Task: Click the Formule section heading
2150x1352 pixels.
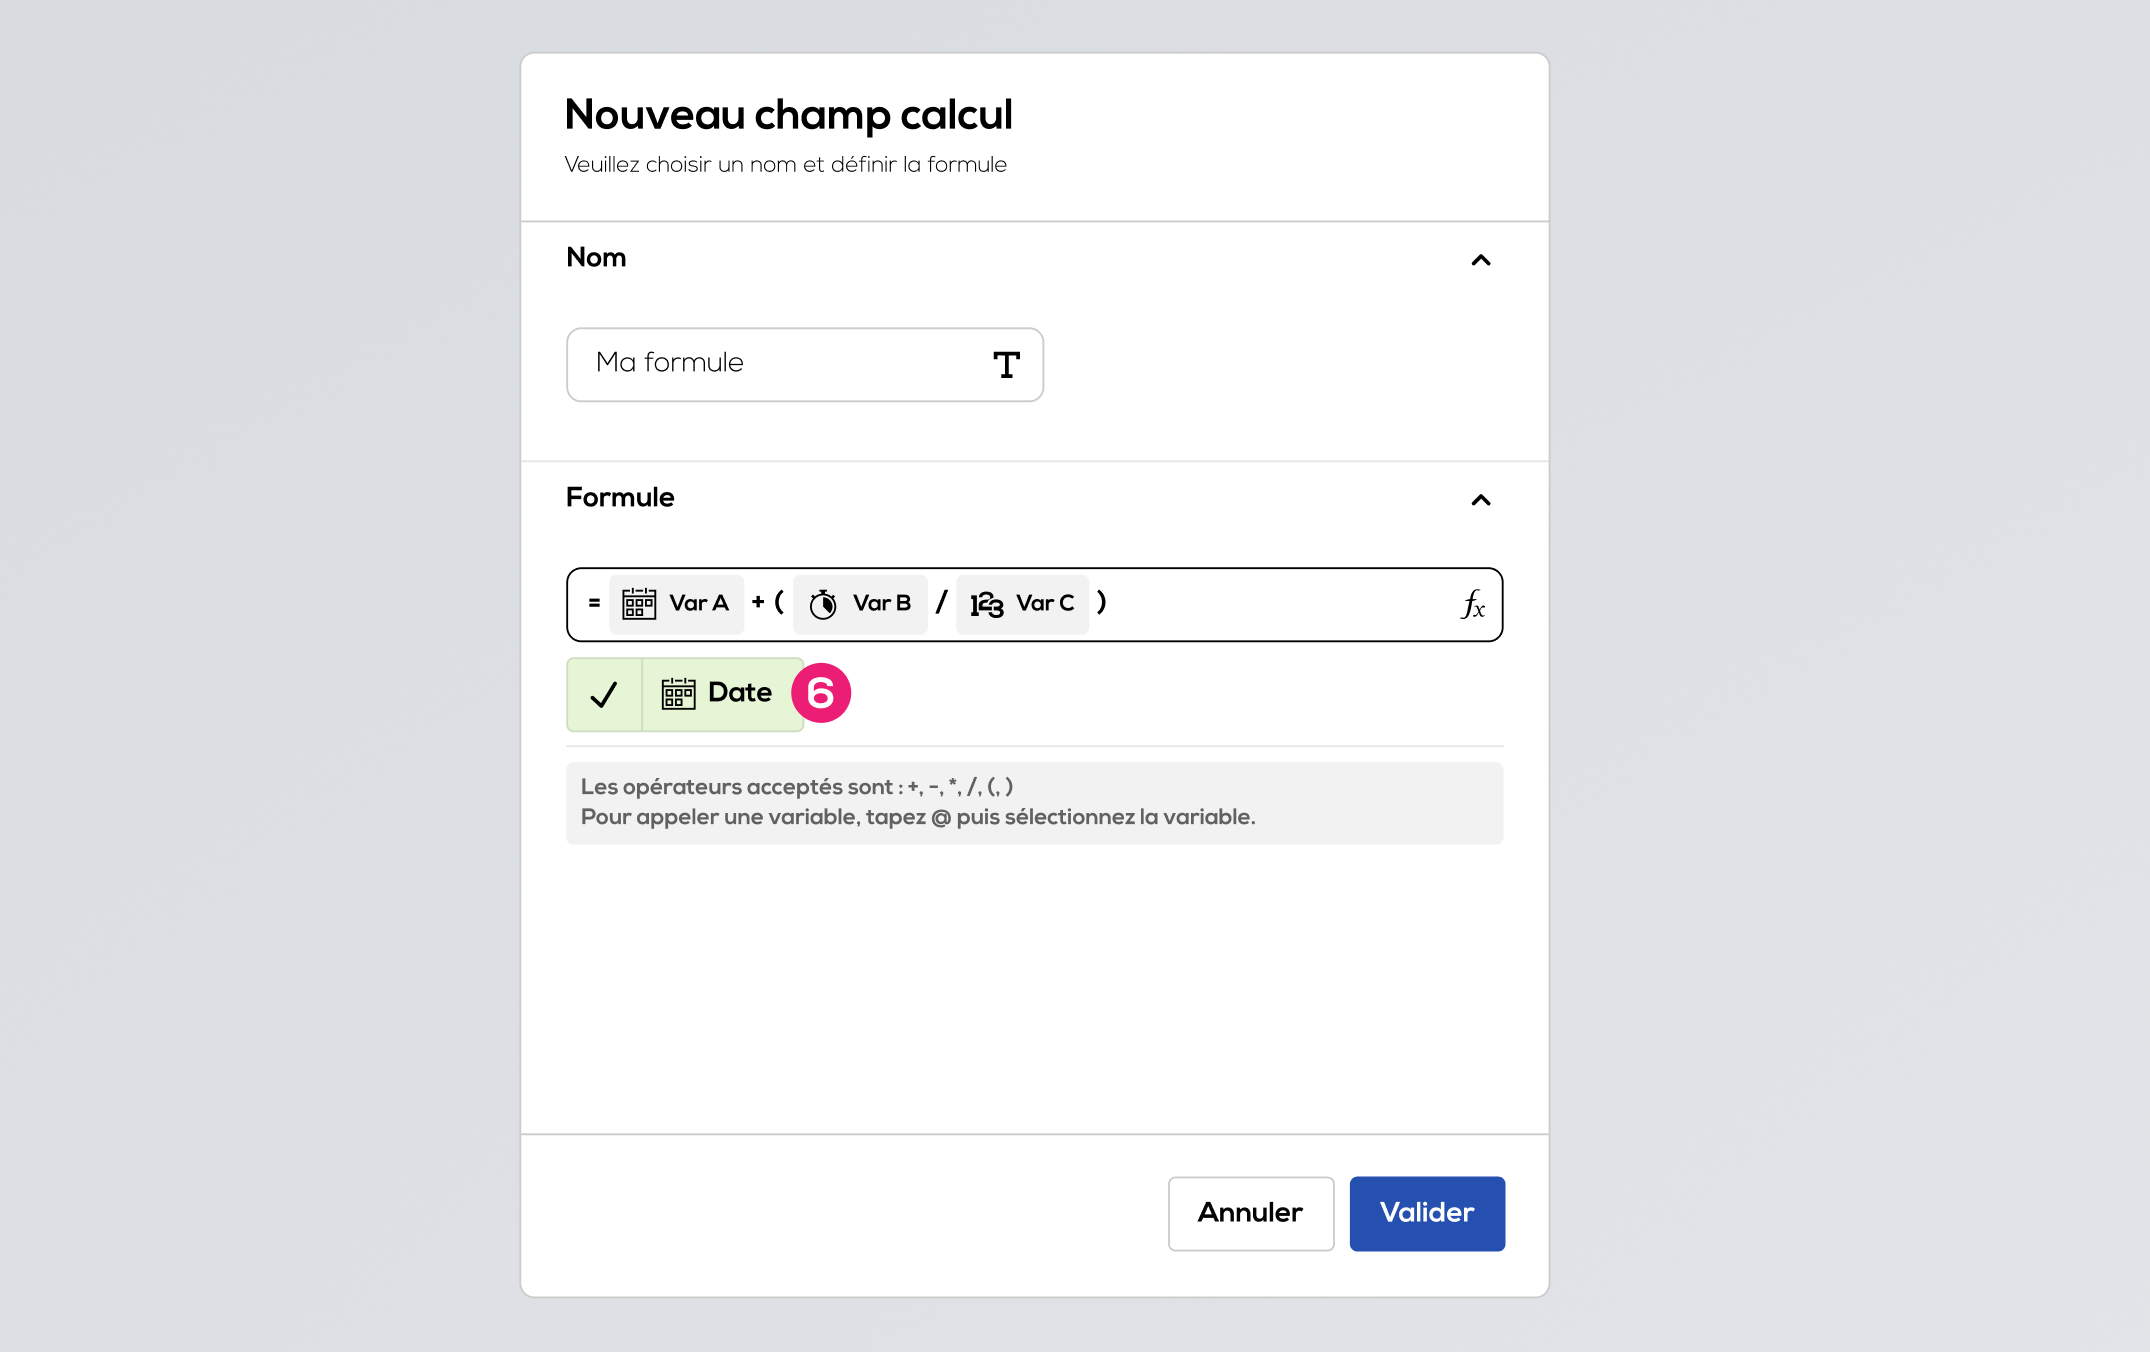Action: click(x=620, y=497)
